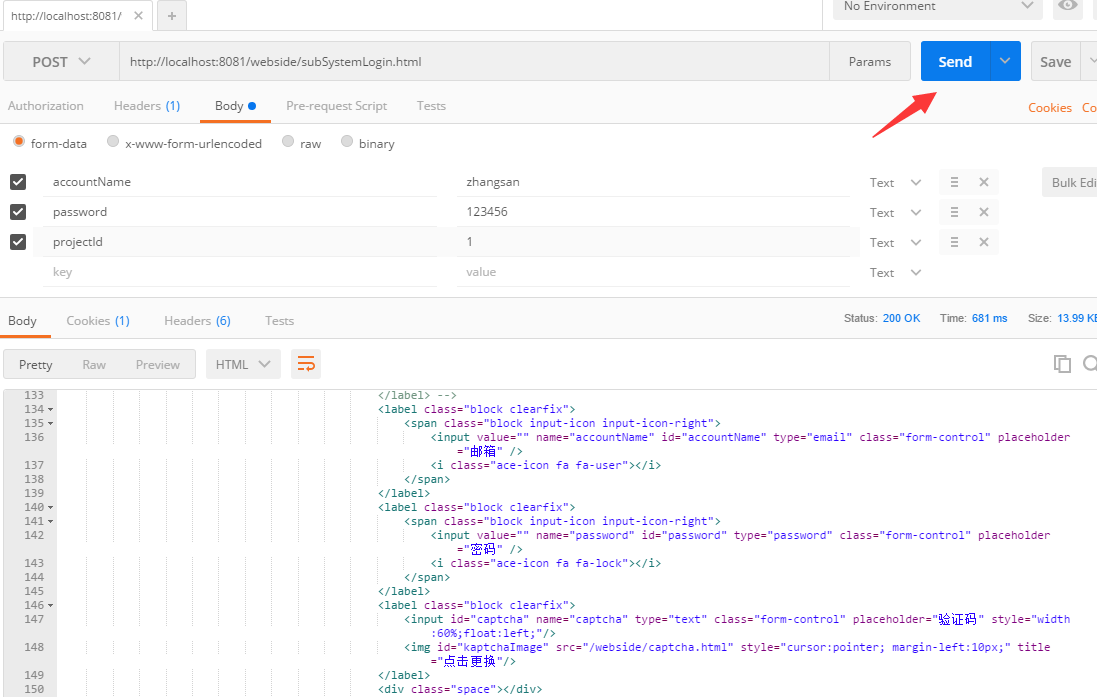This screenshot has width=1097, height=697.
Task: Click the 681 ms response time
Action: pos(989,318)
